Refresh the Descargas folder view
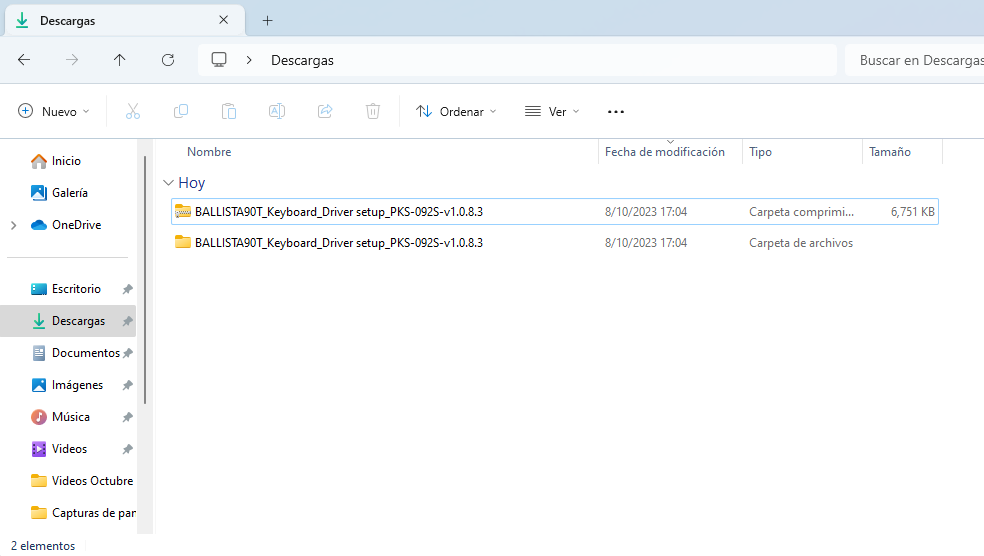Screen dimensions: 984x556 click(168, 60)
